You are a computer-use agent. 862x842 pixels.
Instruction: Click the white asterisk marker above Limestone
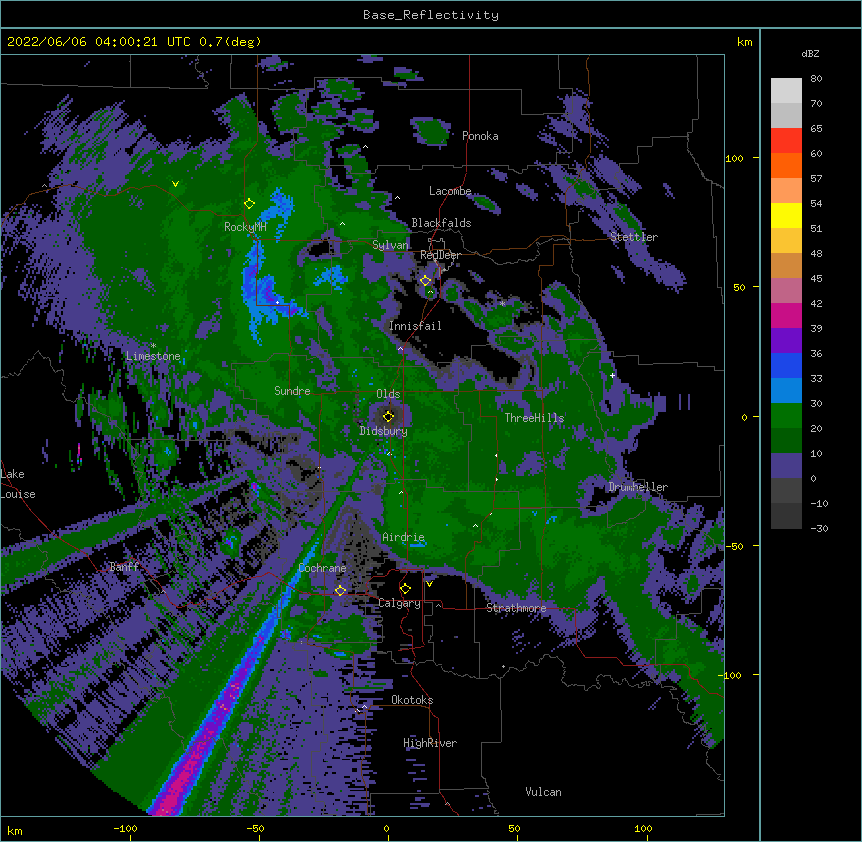pos(153,346)
